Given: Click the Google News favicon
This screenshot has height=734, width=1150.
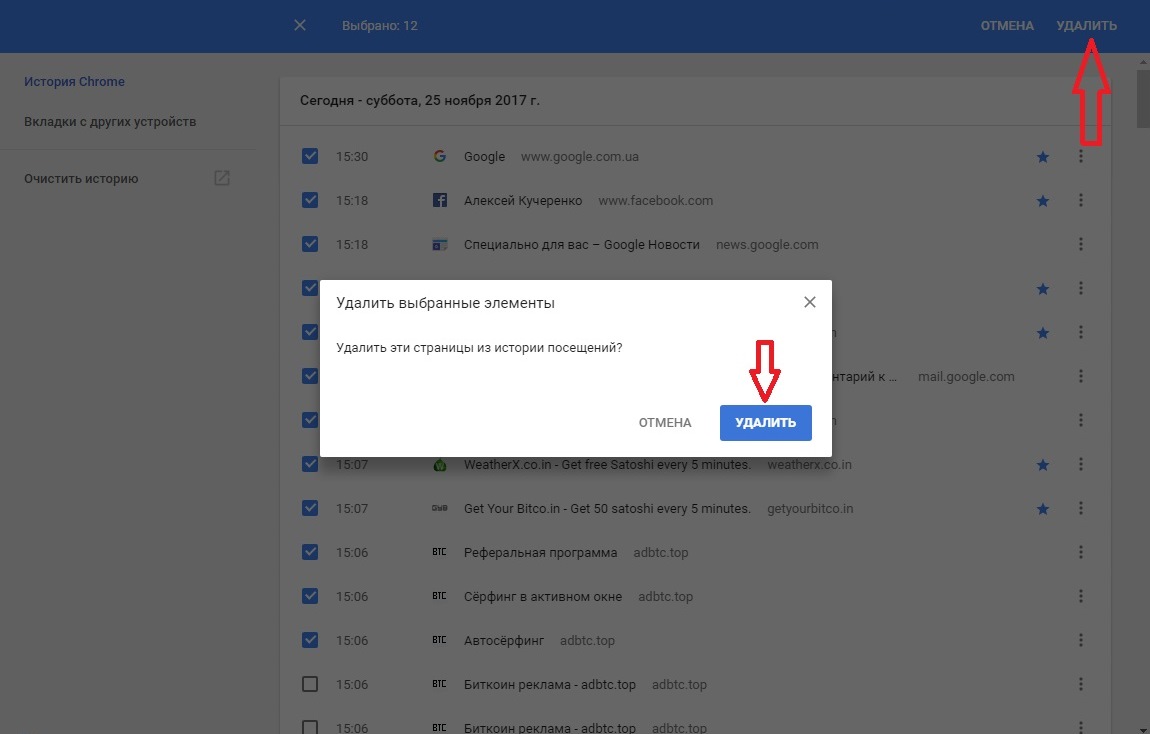Looking at the screenshot, I should click(439, 244).
